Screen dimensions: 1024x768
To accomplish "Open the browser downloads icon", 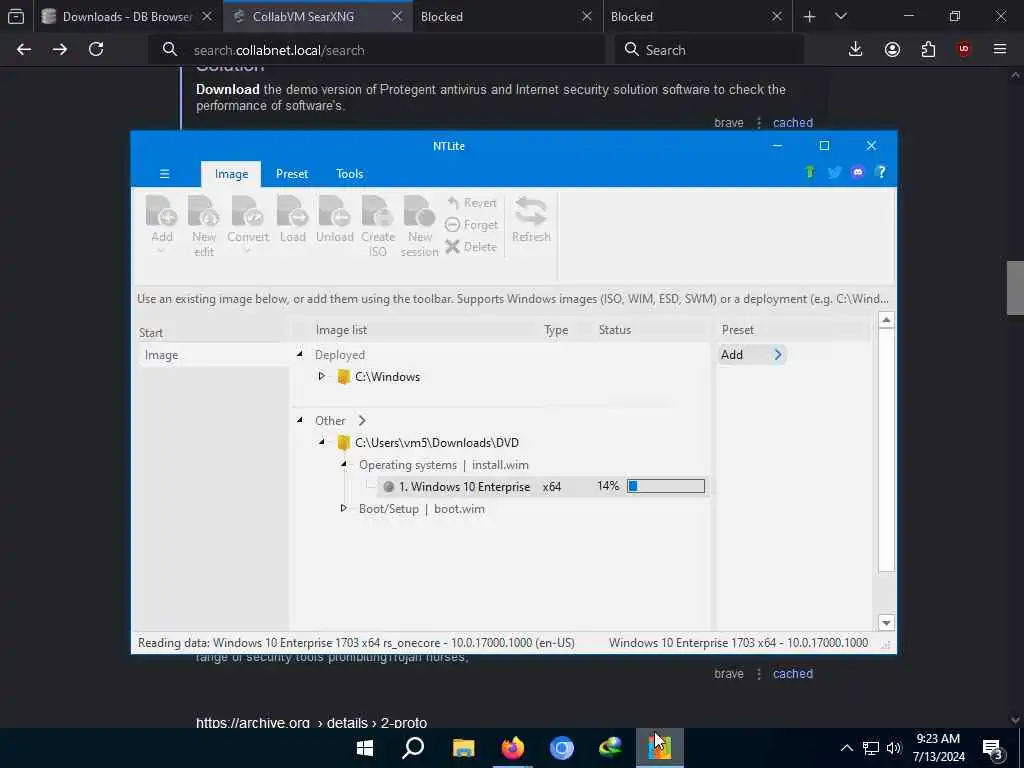I will point(856,50).
